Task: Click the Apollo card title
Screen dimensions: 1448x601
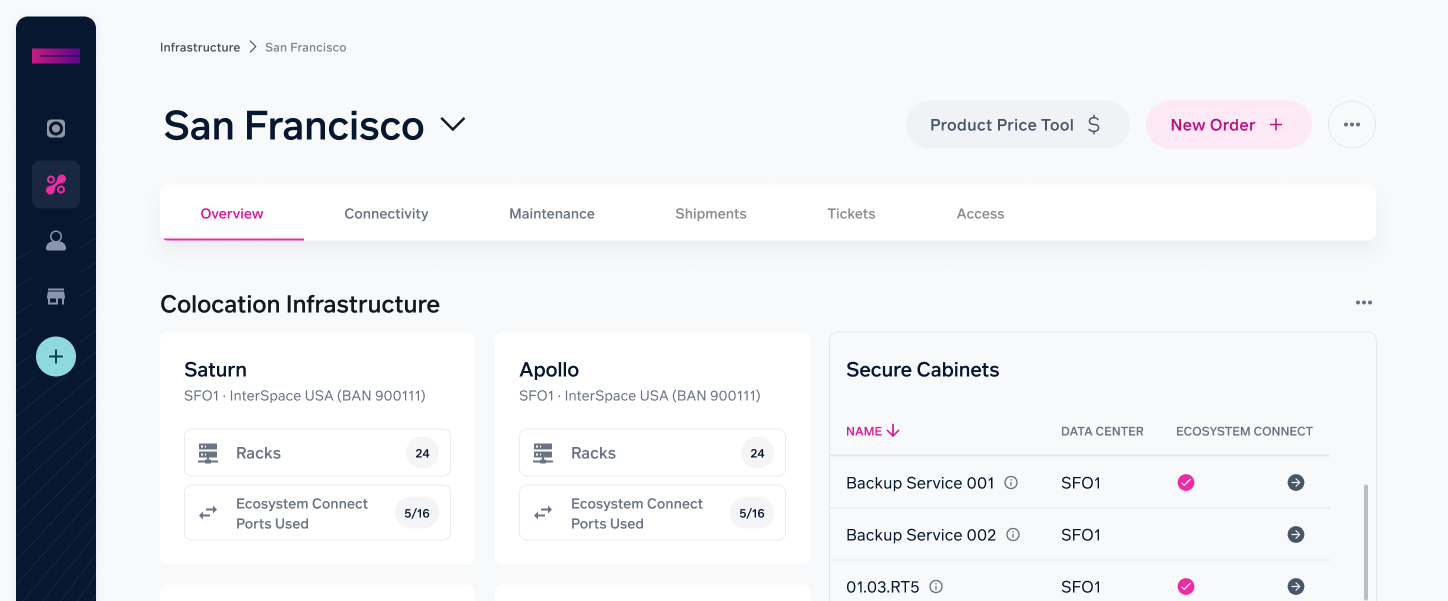Action: click(549, 370)
